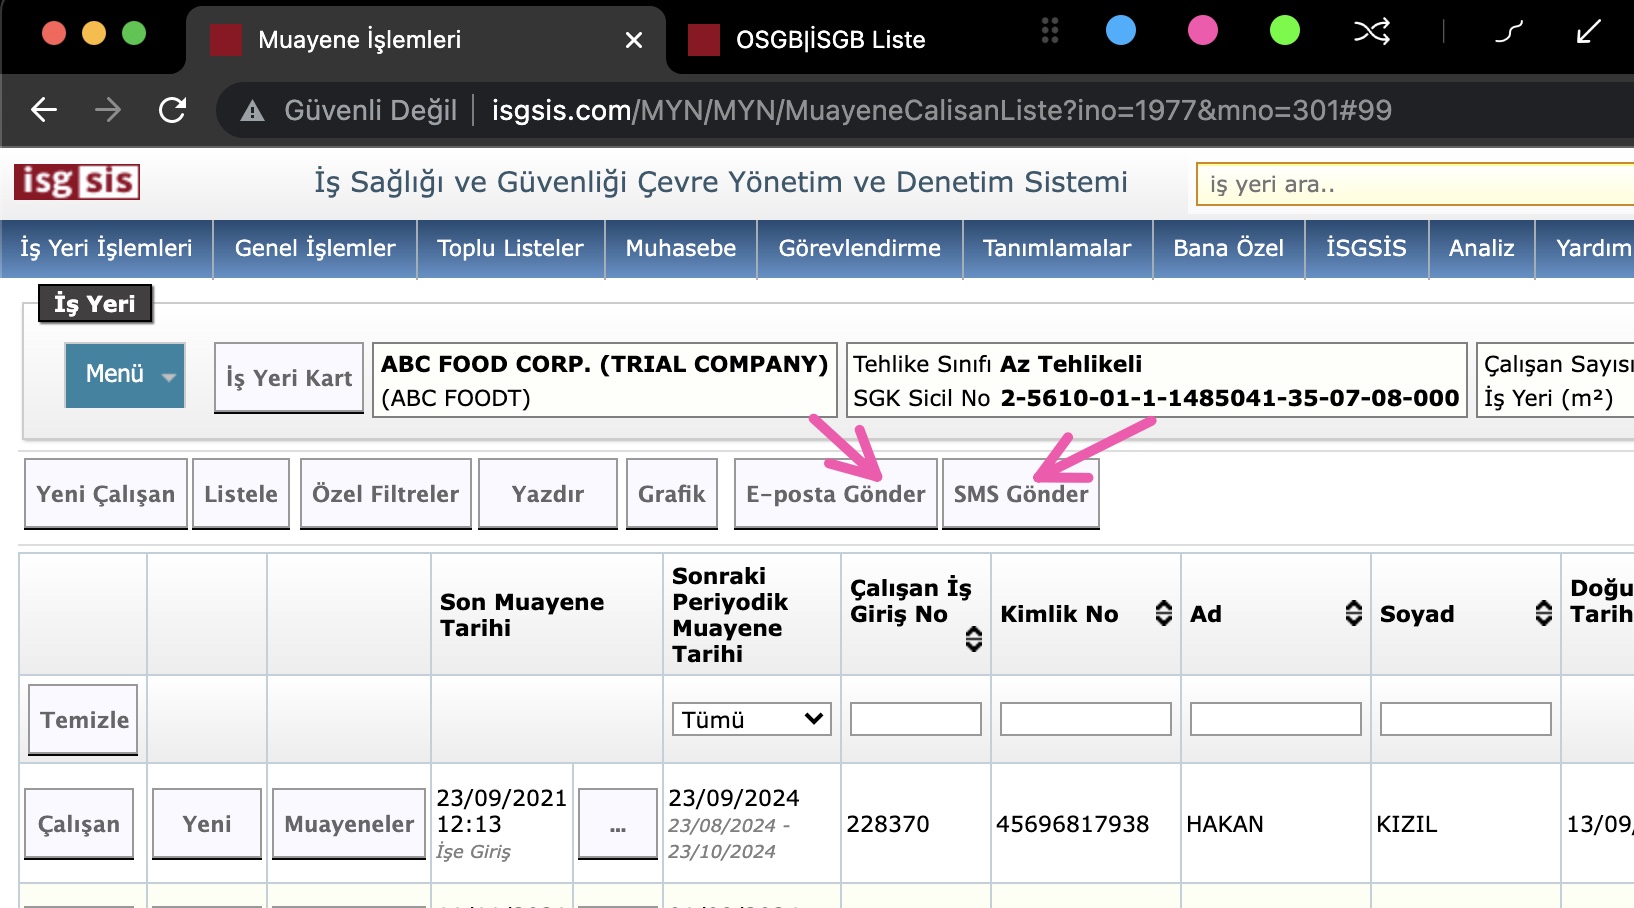The width and height of the screenshot is (1634, 908).
Task: Expand the Tümü periodic exam filter
Action: click(x=751, y=719)
